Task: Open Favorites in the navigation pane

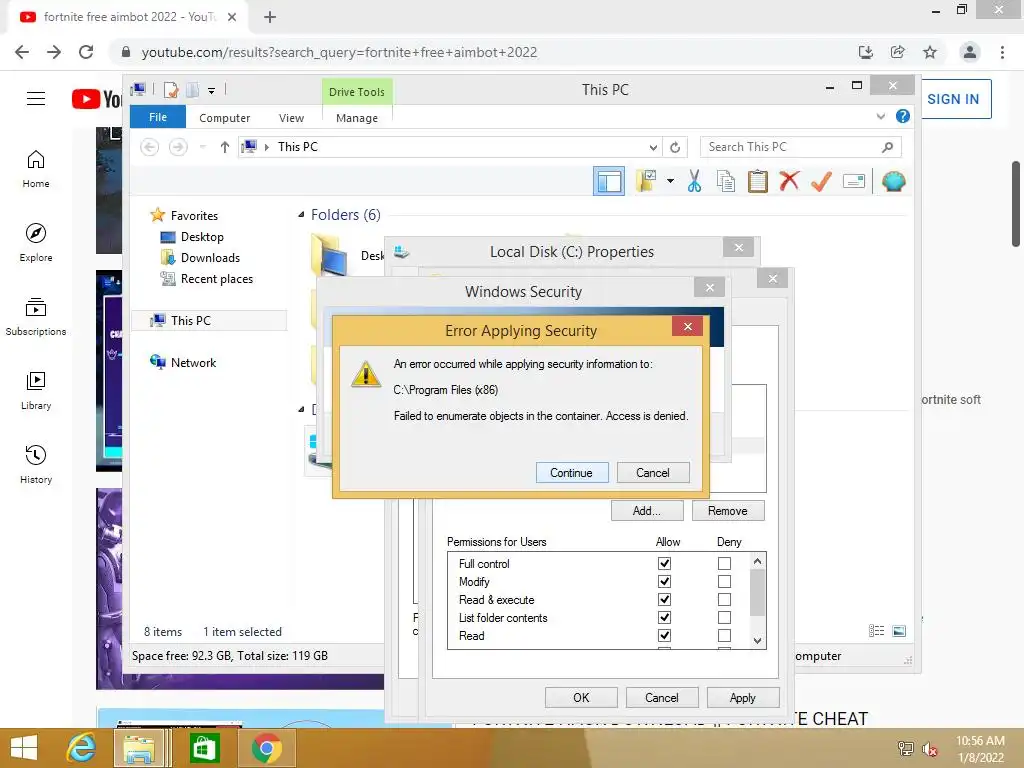Action: (194, 216)
